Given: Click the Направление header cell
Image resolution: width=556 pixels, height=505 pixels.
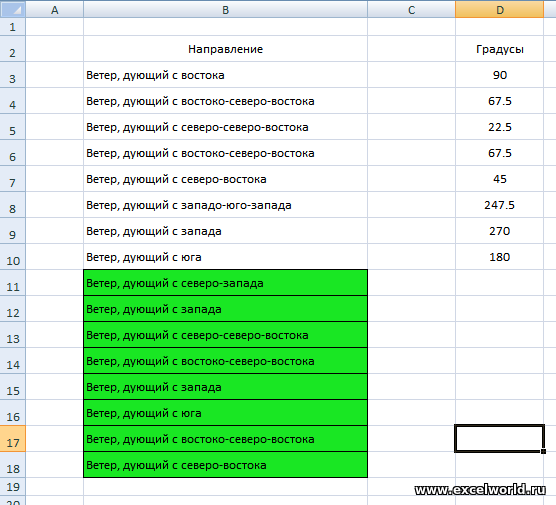Looking at the screenshot, I should pos(226,49).
